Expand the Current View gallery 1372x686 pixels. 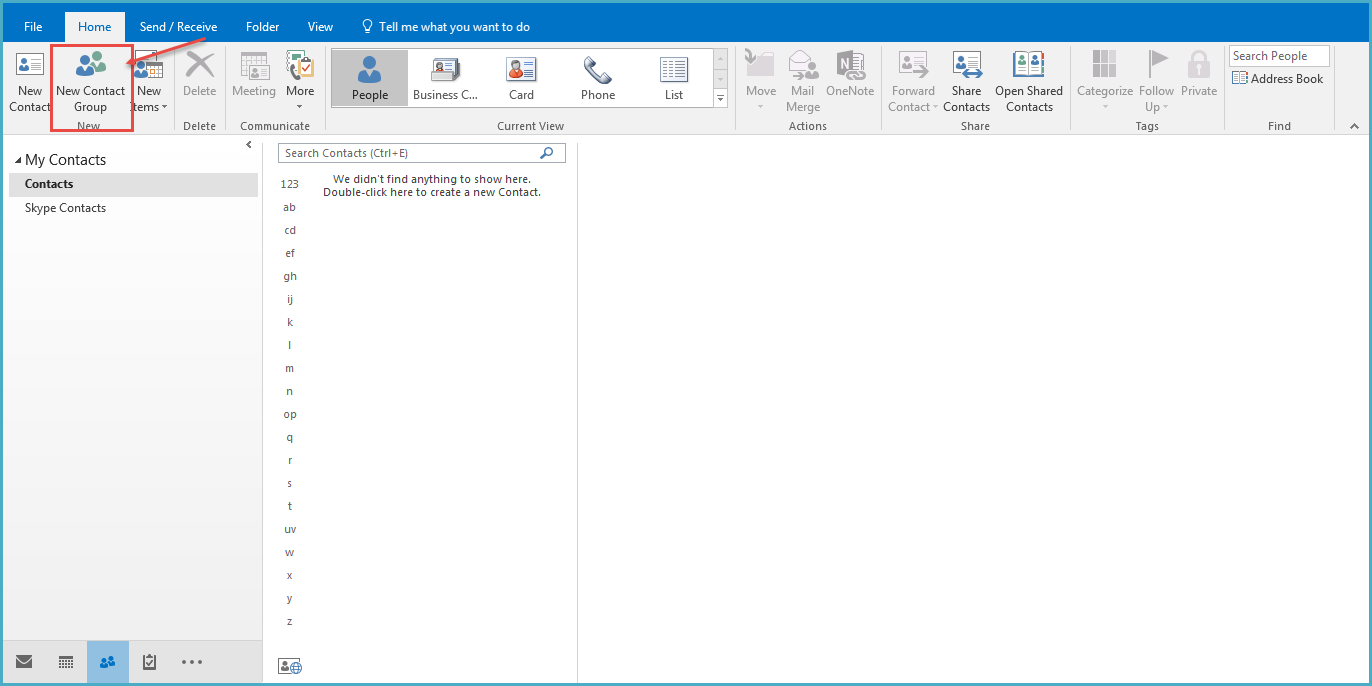point(720,98)
